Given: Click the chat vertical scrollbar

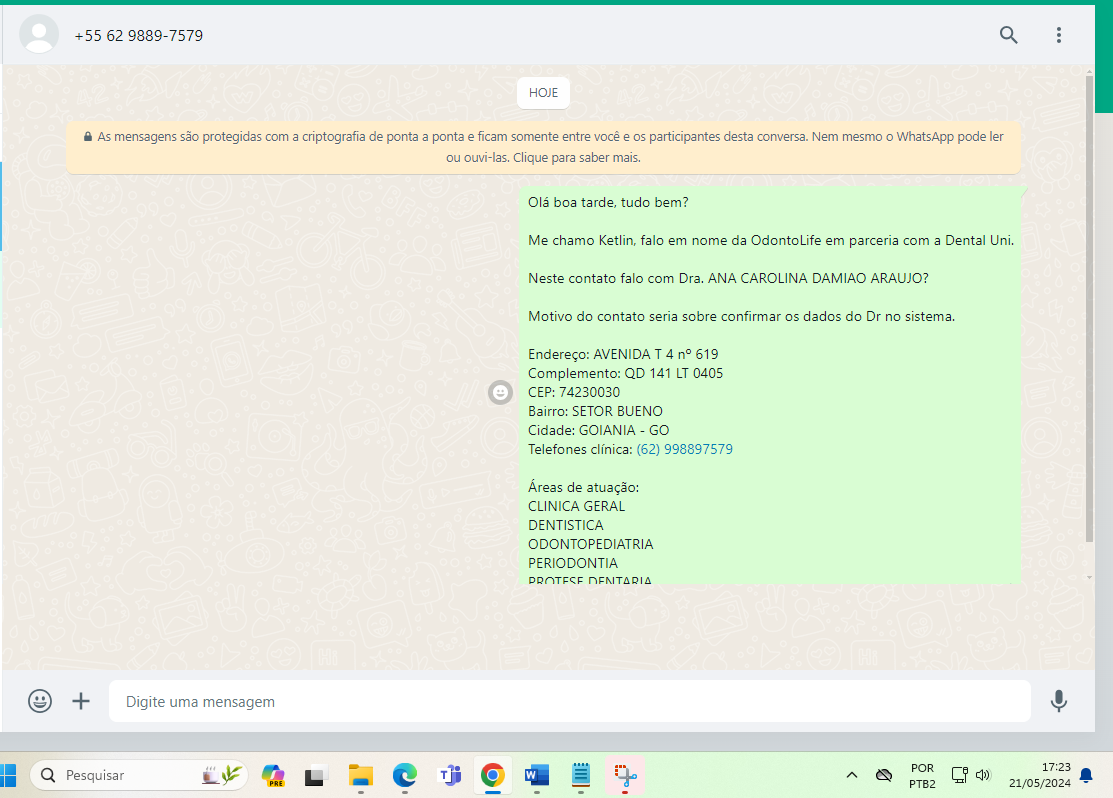Looking at the screenshot, I should pyautogui.click(x=1090, y=309).
